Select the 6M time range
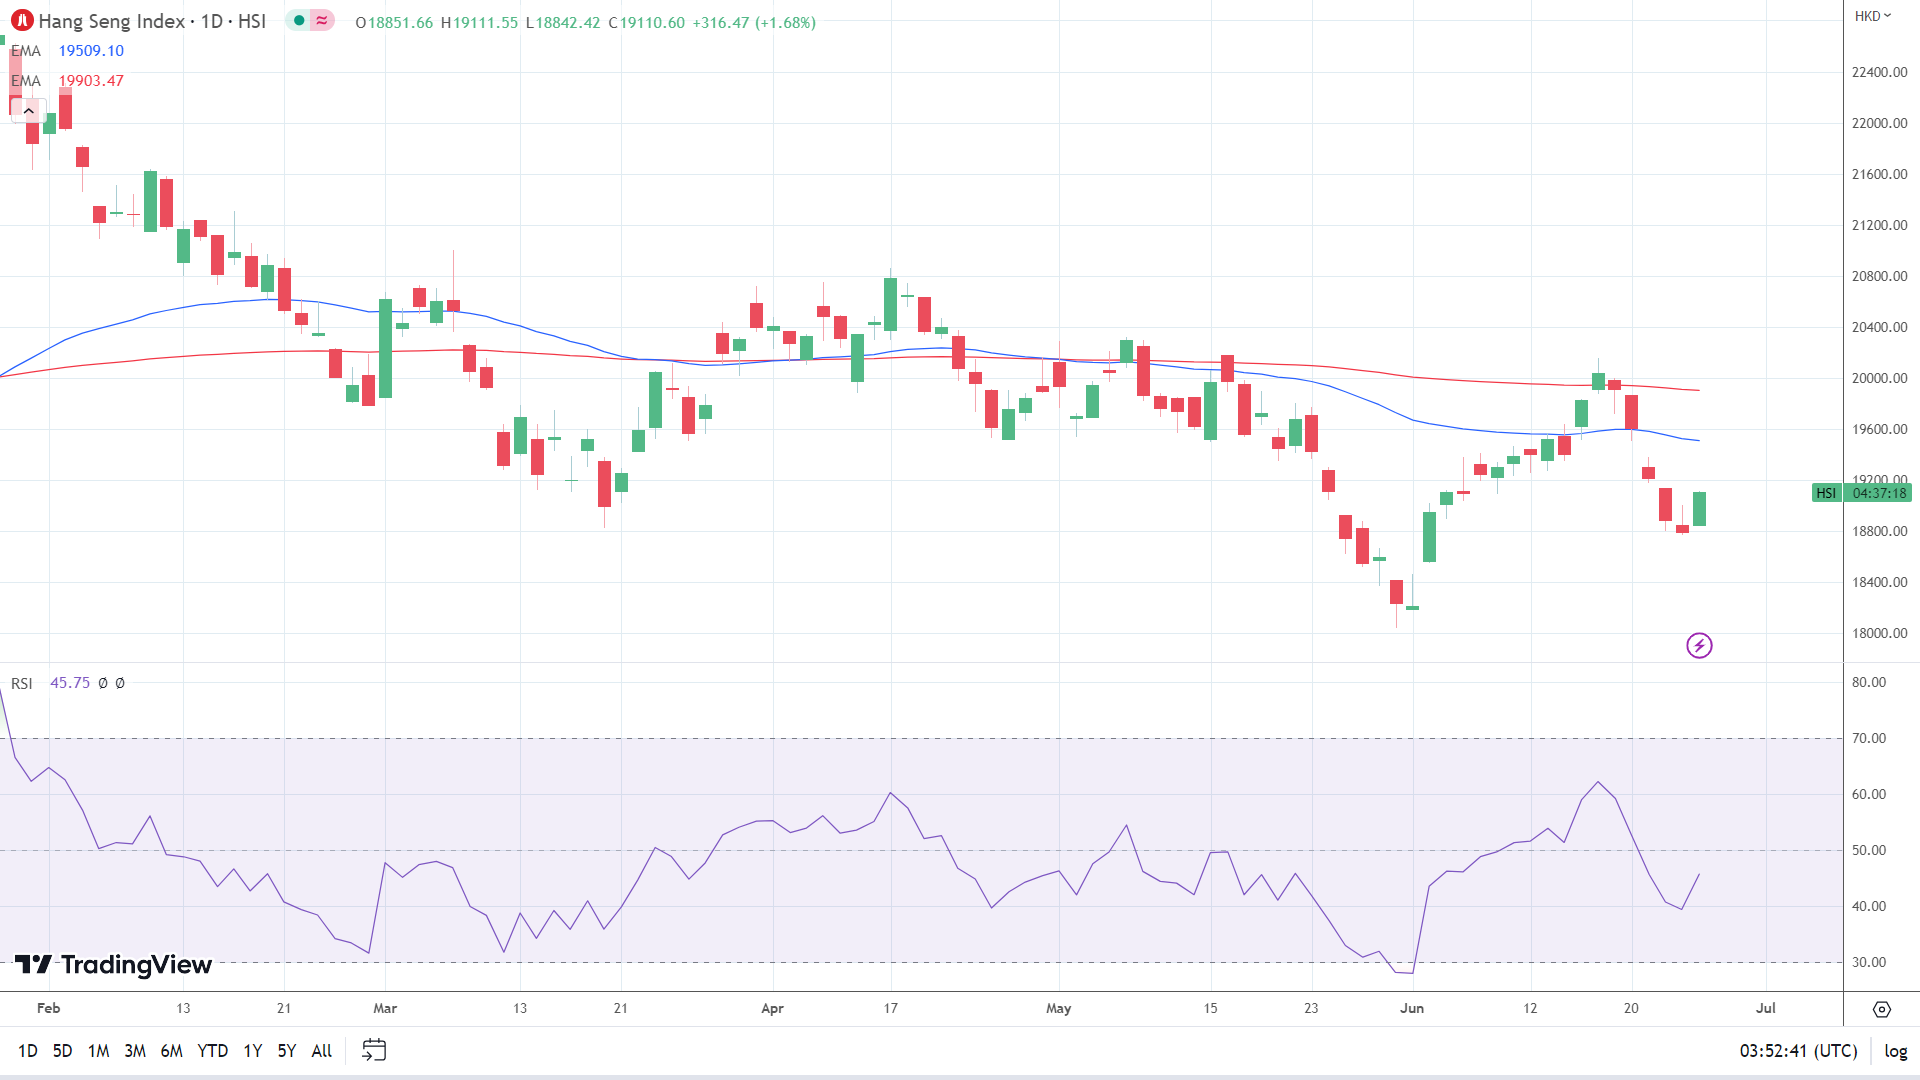Image resolution: width=1920 pixels, height=1080 pixels. pyautogui.click(x=172, y=1051)
